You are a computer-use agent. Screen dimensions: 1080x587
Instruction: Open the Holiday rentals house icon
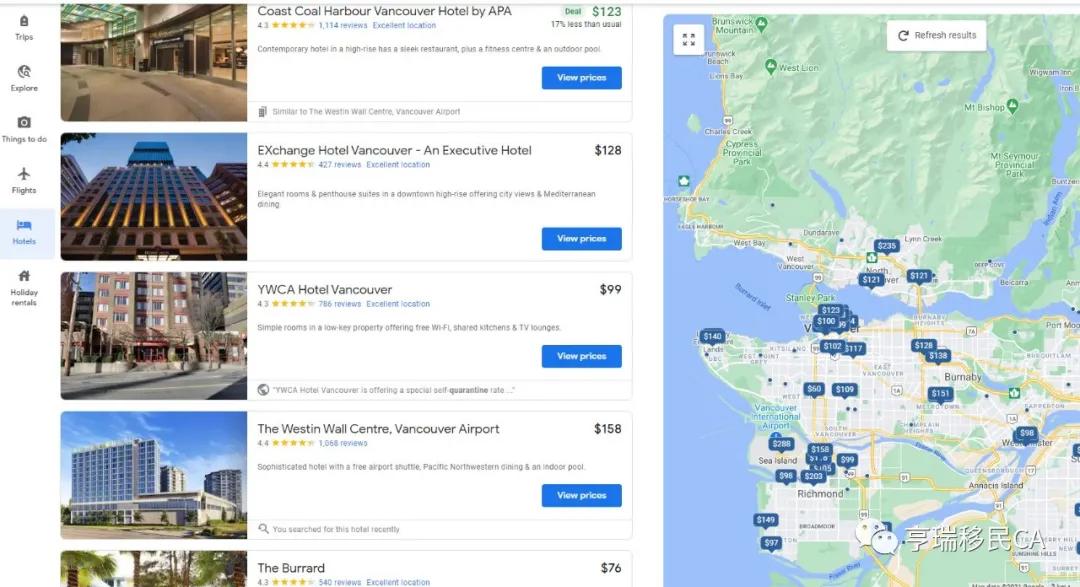coord(24,276)
